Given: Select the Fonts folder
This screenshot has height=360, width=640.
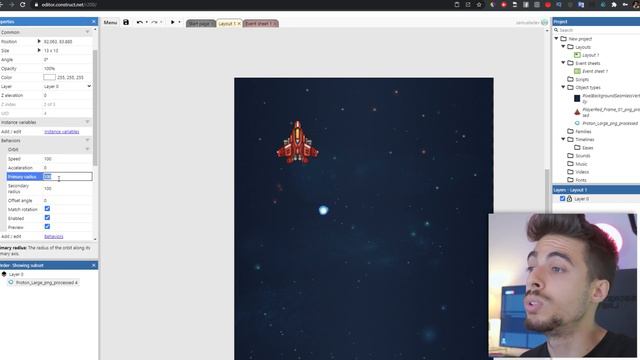Looking at the screenshot, I should (581, 180).
